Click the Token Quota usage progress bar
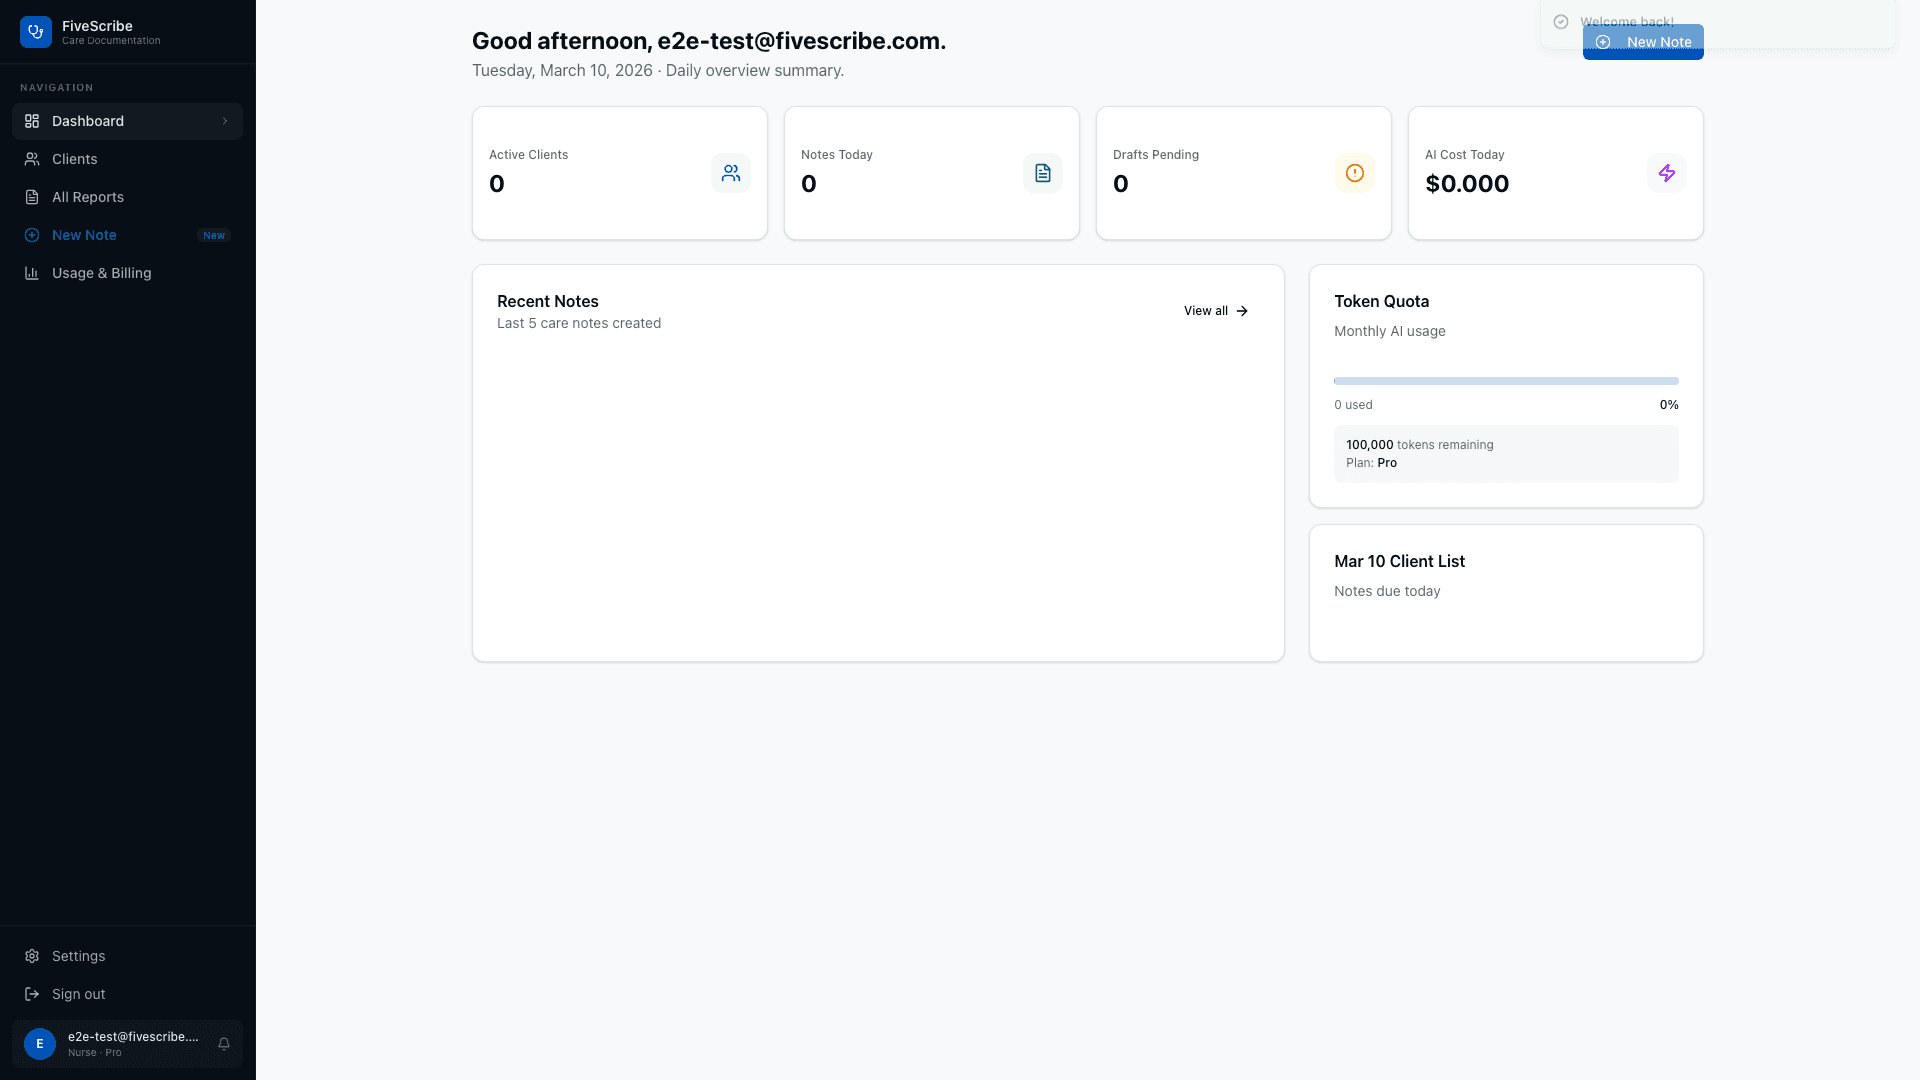 point(1505,381)
